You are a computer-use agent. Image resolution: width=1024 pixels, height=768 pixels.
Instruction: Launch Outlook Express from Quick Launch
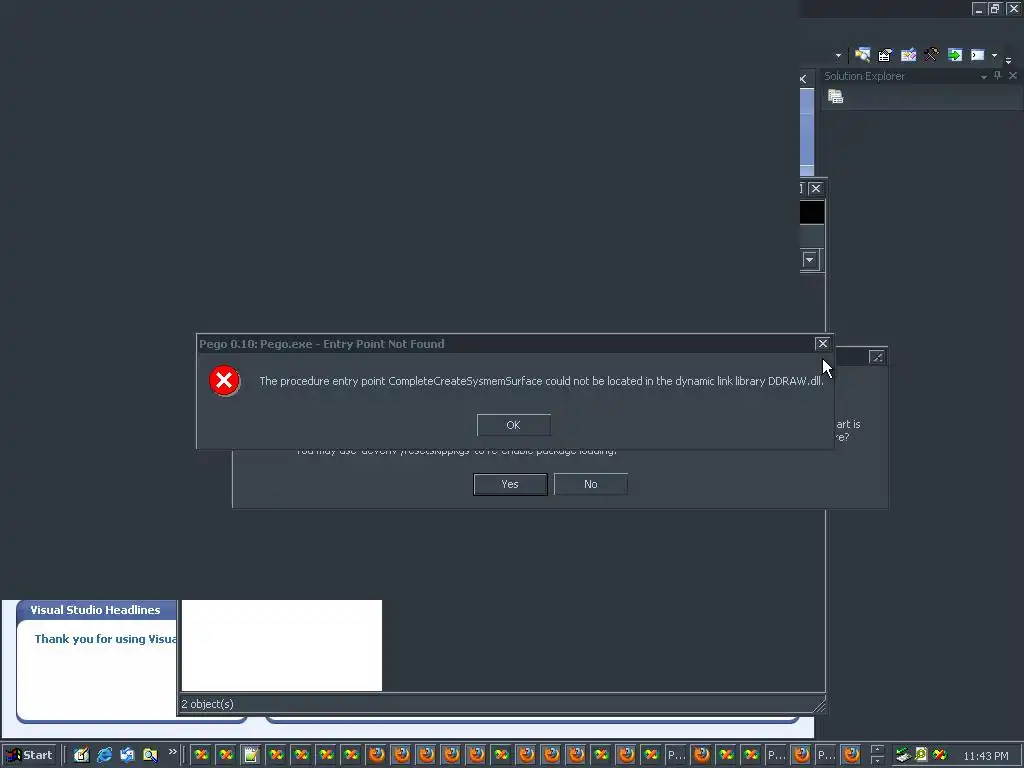tap(127, 755)
